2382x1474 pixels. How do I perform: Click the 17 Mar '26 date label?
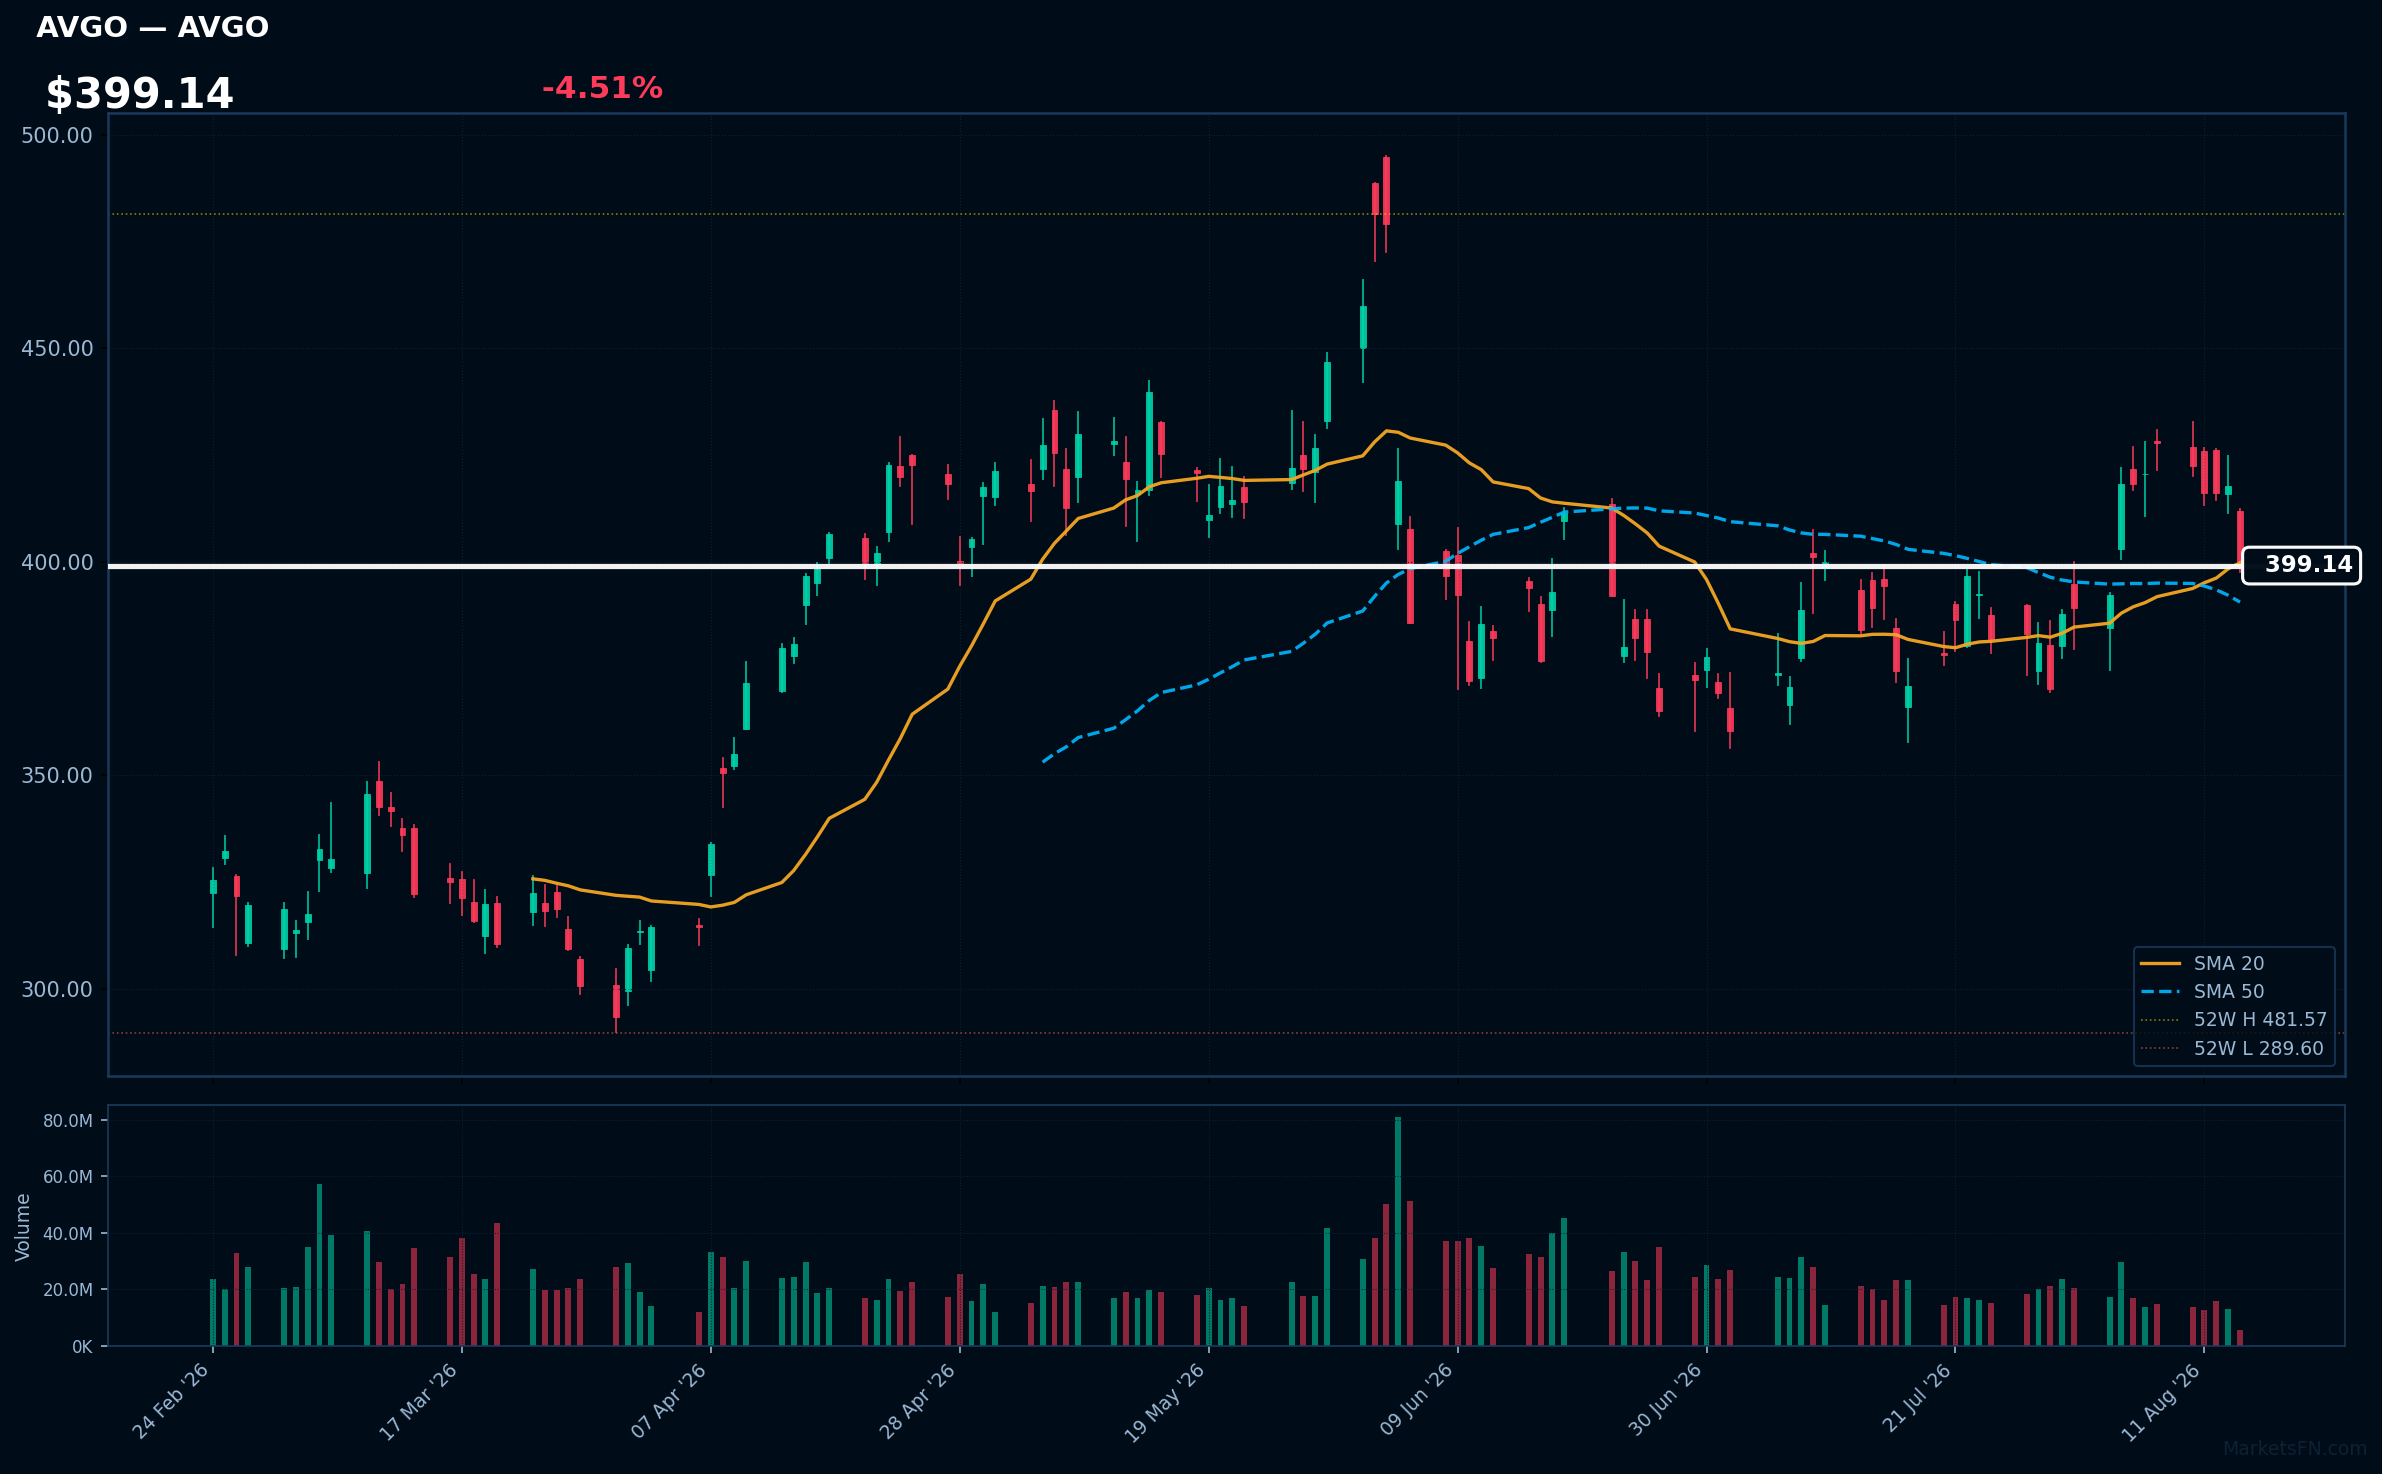coord(418,1401)
